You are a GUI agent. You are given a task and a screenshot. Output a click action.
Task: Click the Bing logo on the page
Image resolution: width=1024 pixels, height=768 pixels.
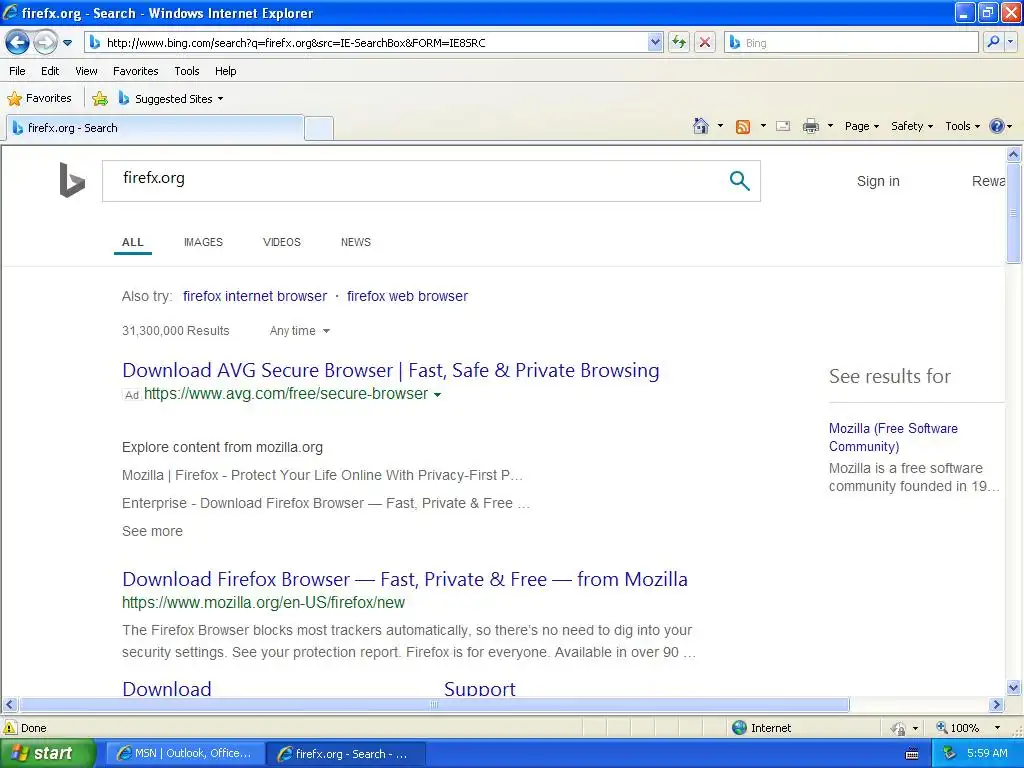pyautogui.click(x=72, y=180)
